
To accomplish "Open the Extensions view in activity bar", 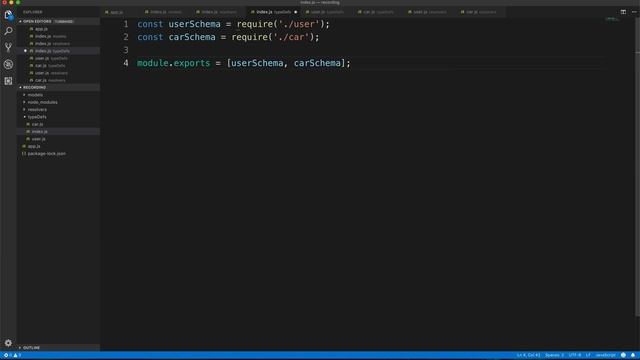I will pos(8,81).
